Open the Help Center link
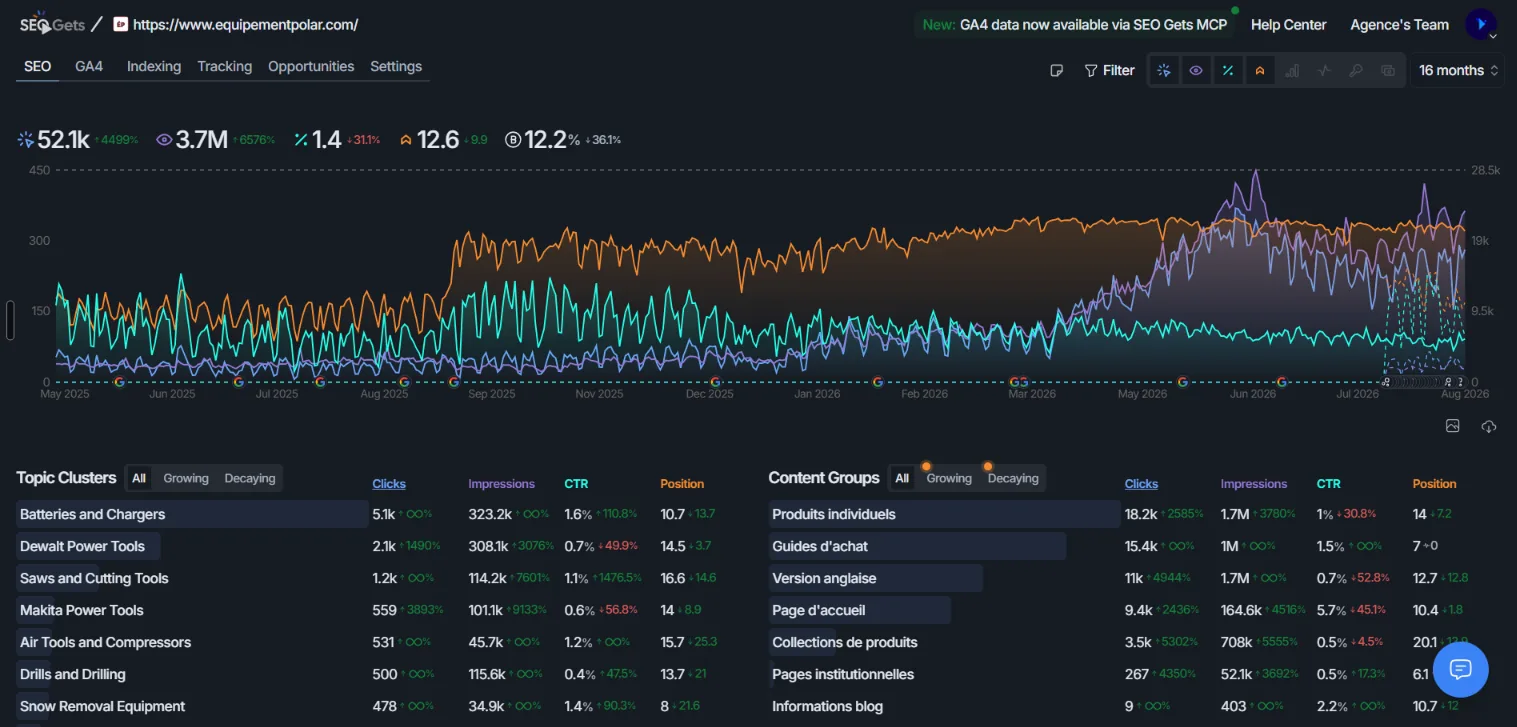 pyautogui.click(x=1288, y=25)
